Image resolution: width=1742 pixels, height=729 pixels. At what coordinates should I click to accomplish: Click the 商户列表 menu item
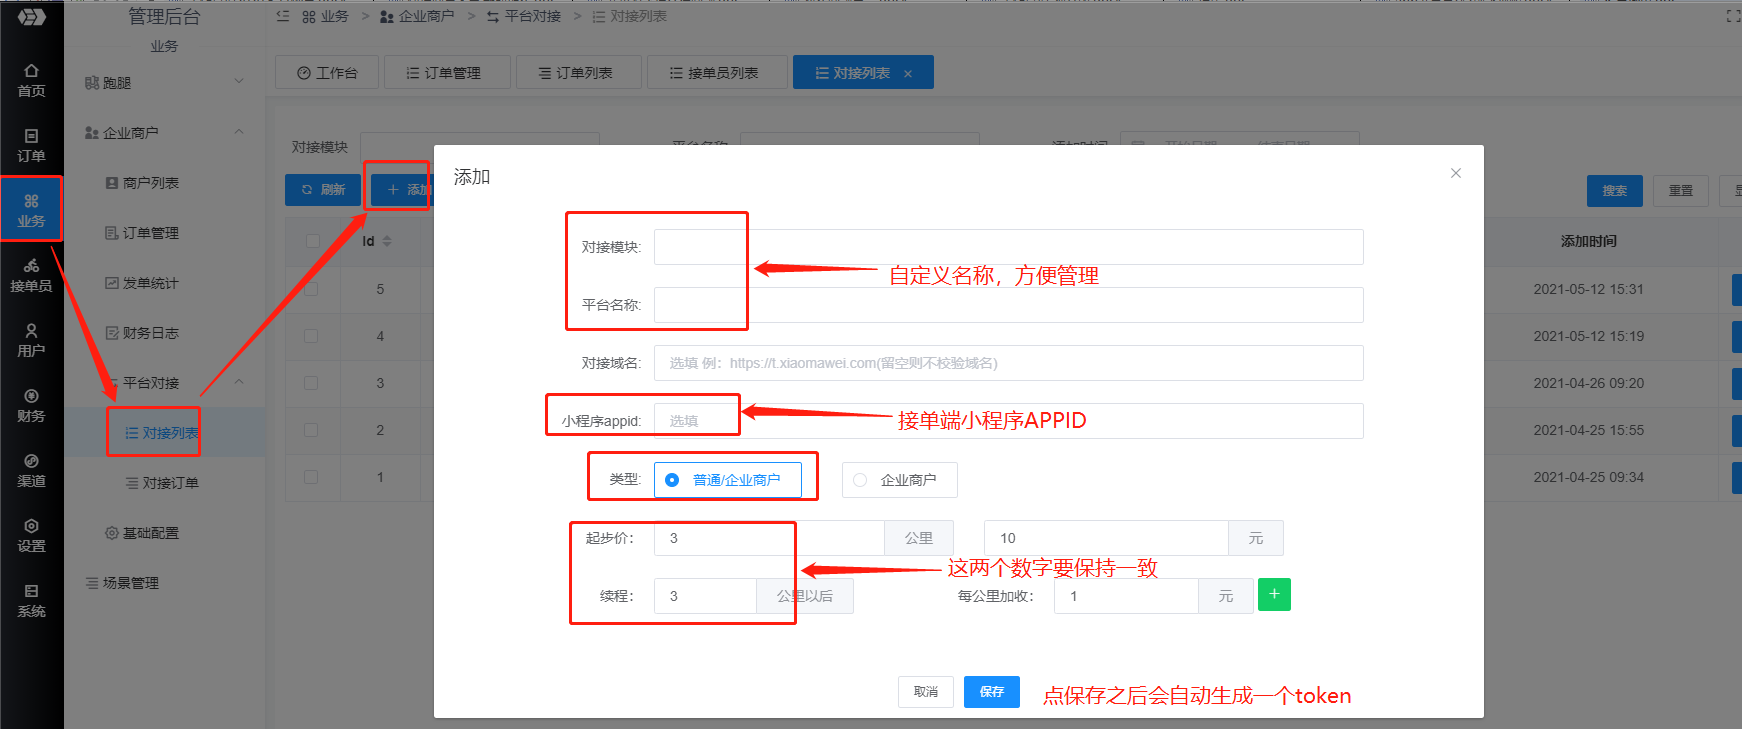click(151, 183)
